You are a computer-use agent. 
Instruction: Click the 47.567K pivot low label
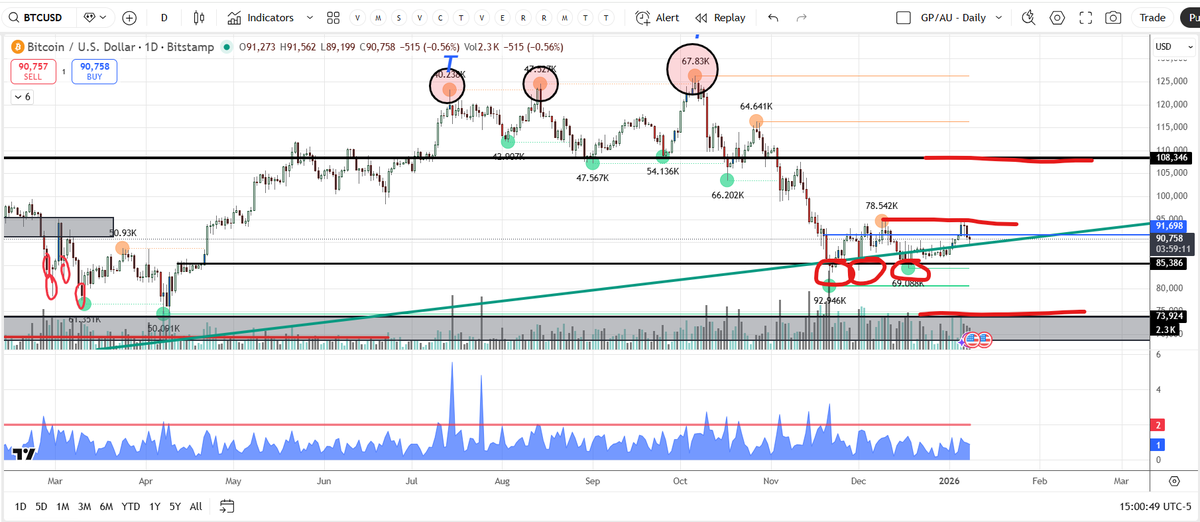click(x=593, y=177)
